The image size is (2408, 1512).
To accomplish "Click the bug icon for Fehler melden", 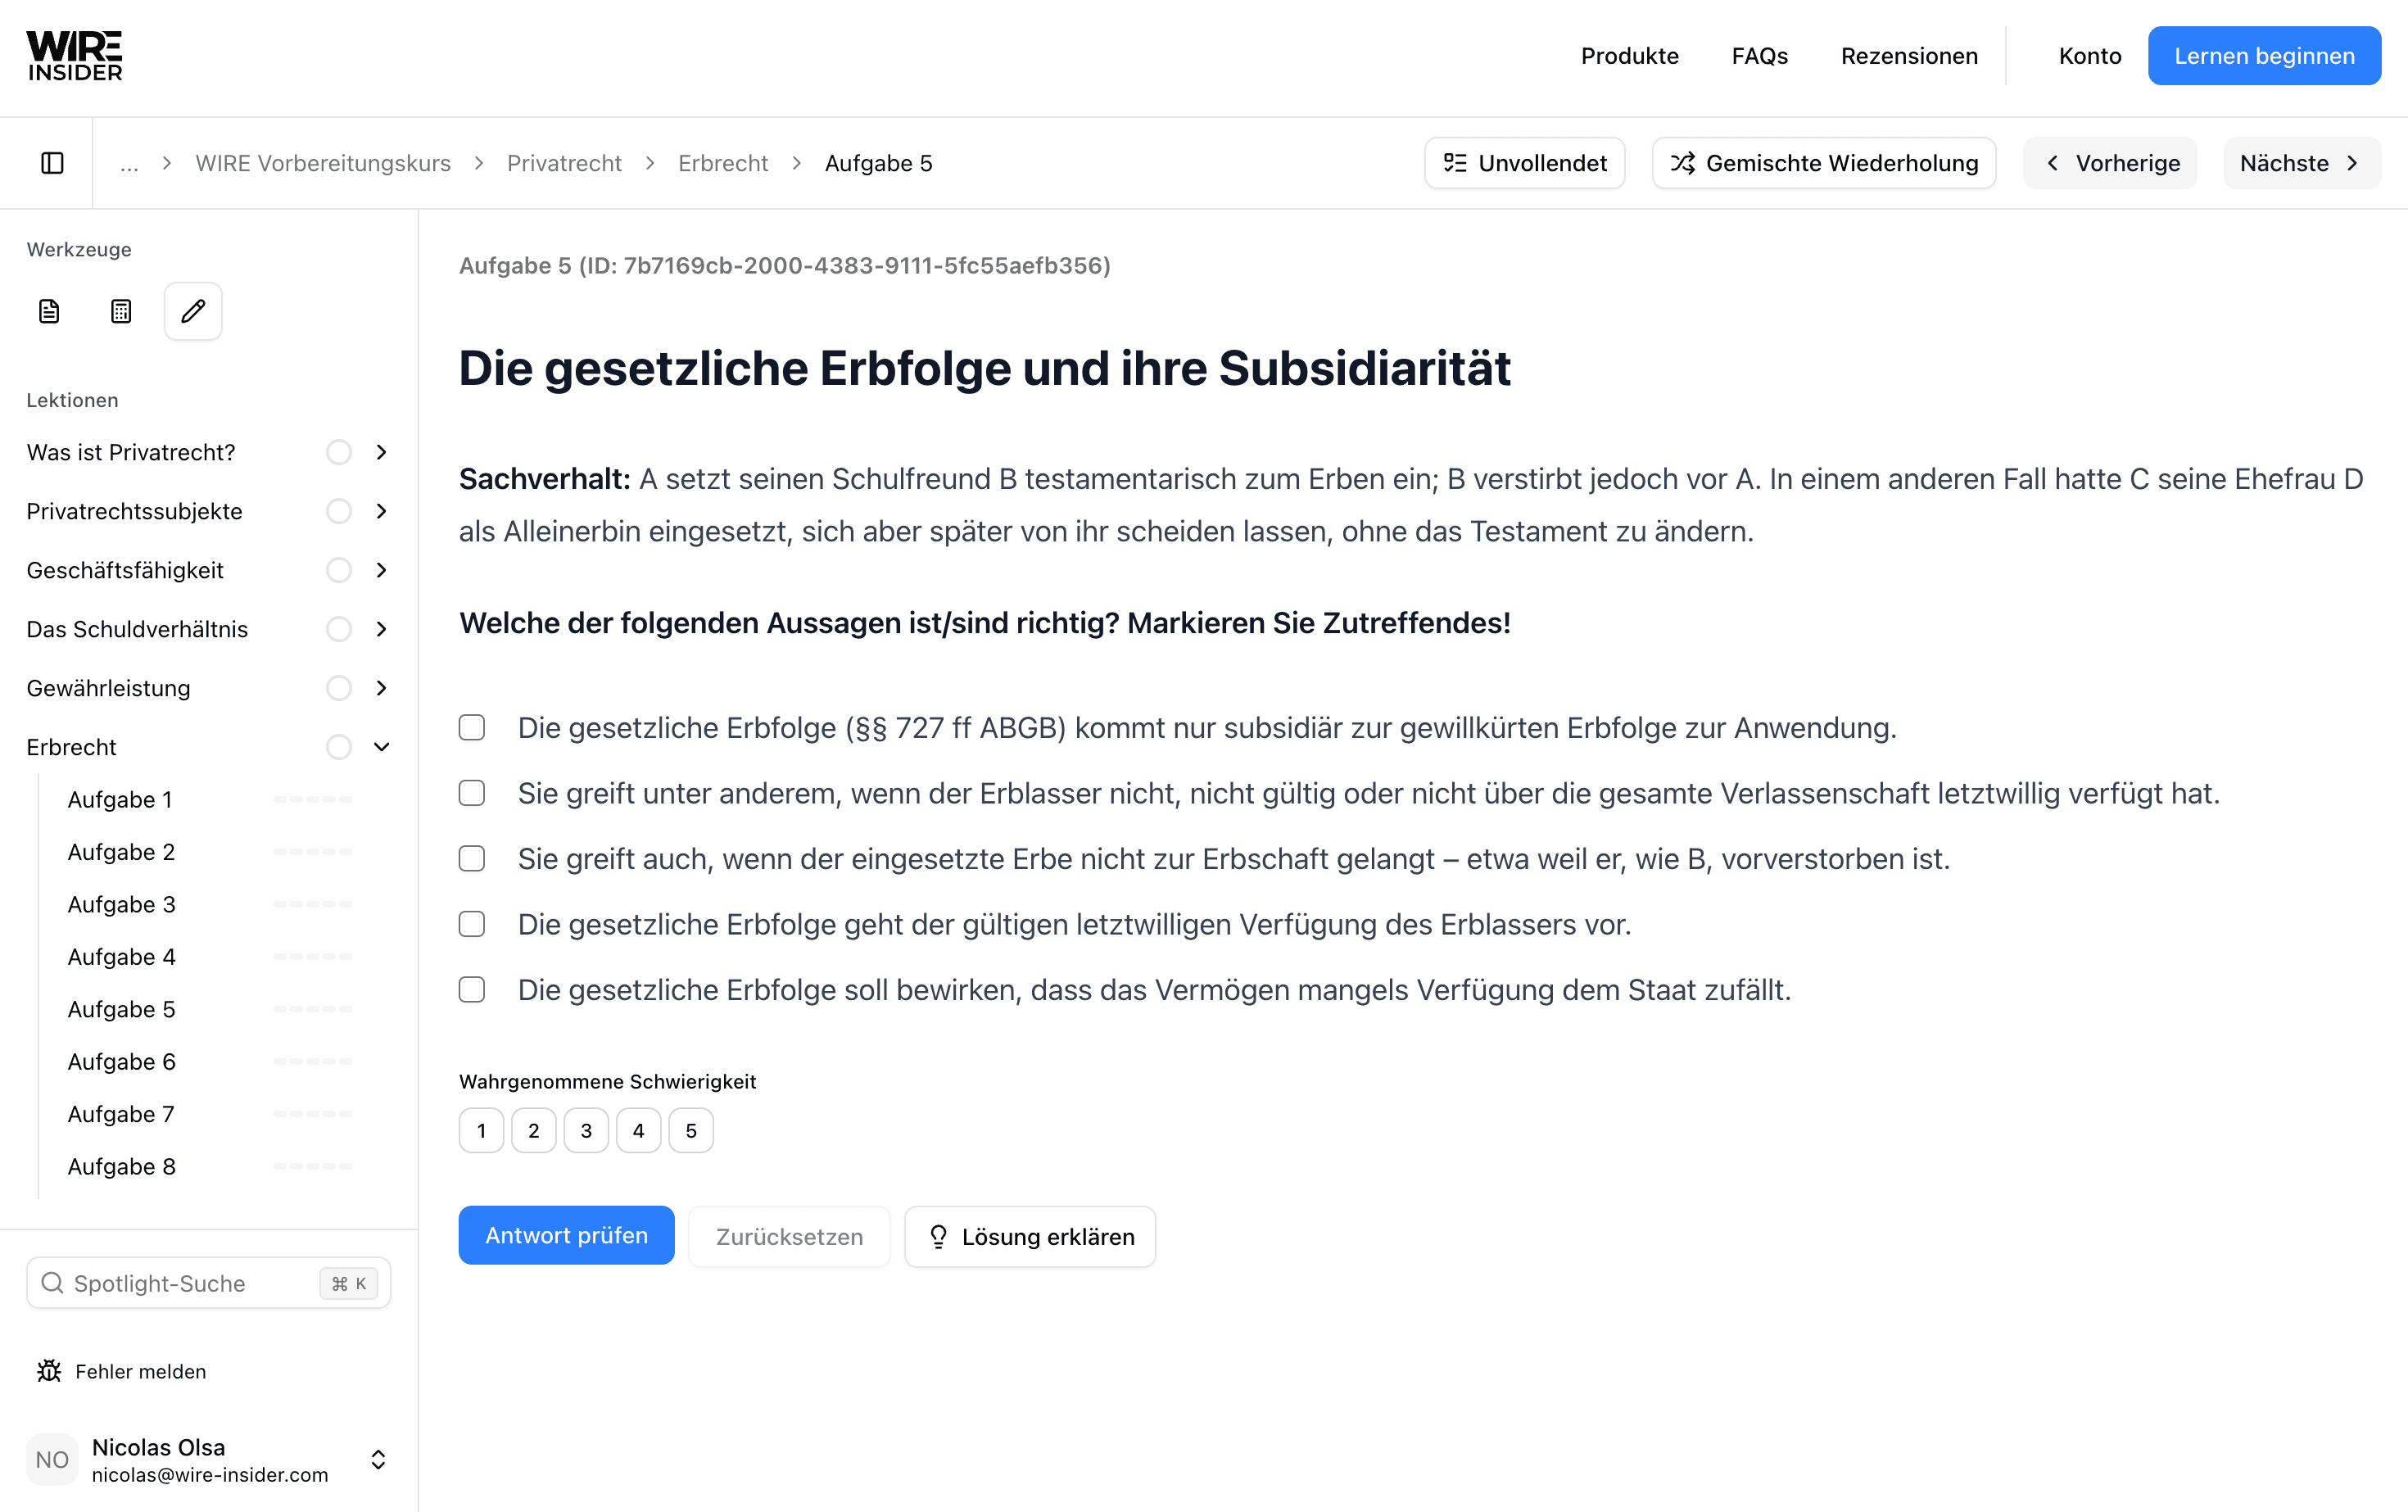I will 49,1371.
